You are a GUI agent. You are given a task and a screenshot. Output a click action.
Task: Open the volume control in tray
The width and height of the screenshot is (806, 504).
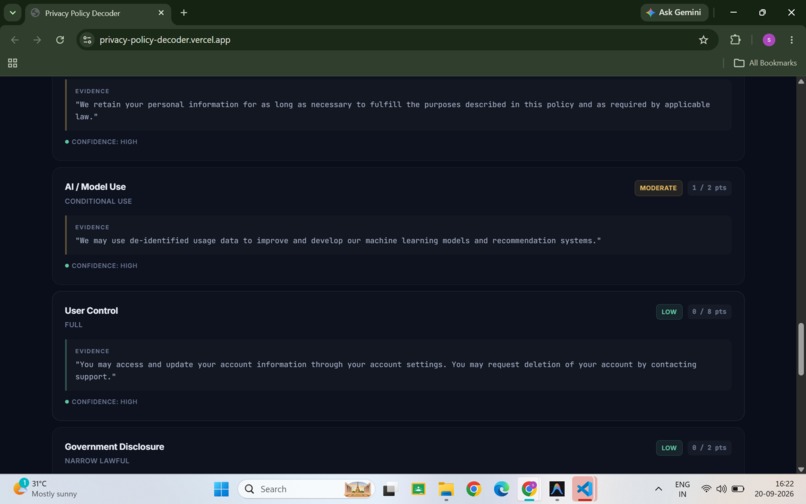click(721, 489)
